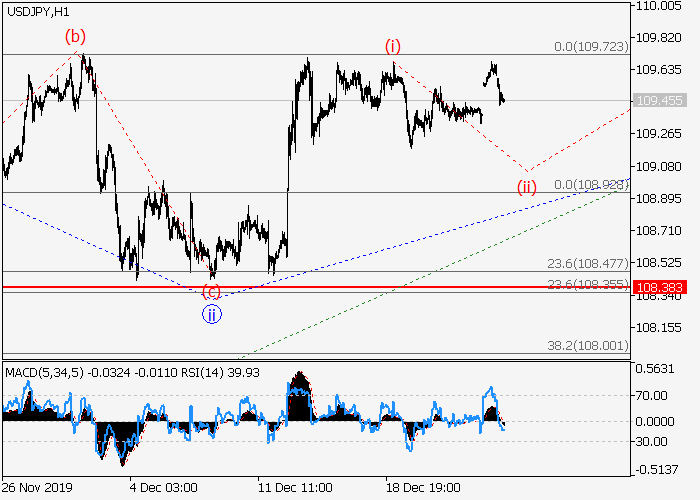700x500 pixels.
Task: Select the 70.00 RSI level on indicator axis
Action: point(652,395)
